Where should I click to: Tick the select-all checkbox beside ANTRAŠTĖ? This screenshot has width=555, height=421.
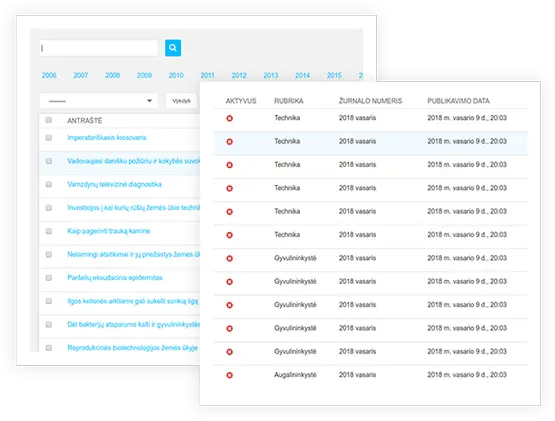(x=49, y=120)
